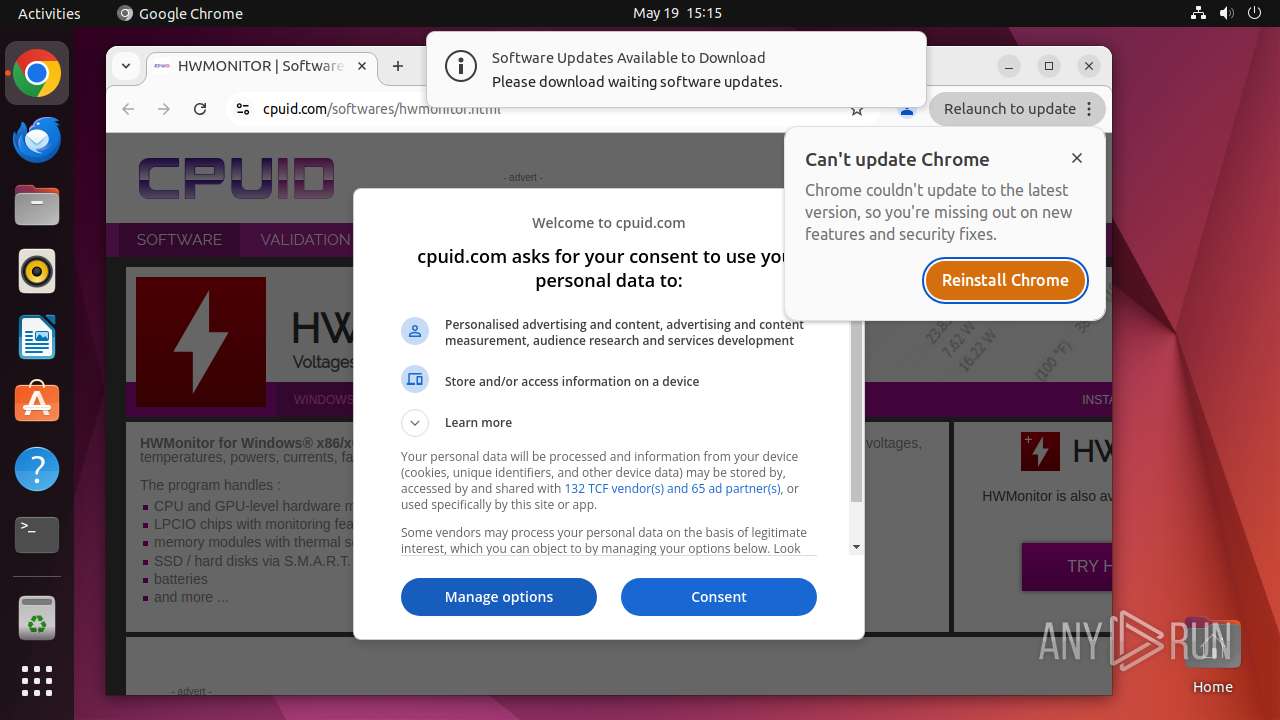Click the TRY H… purple button
This screenshot has height=720, width=1280.
(x=1066, y=566)
